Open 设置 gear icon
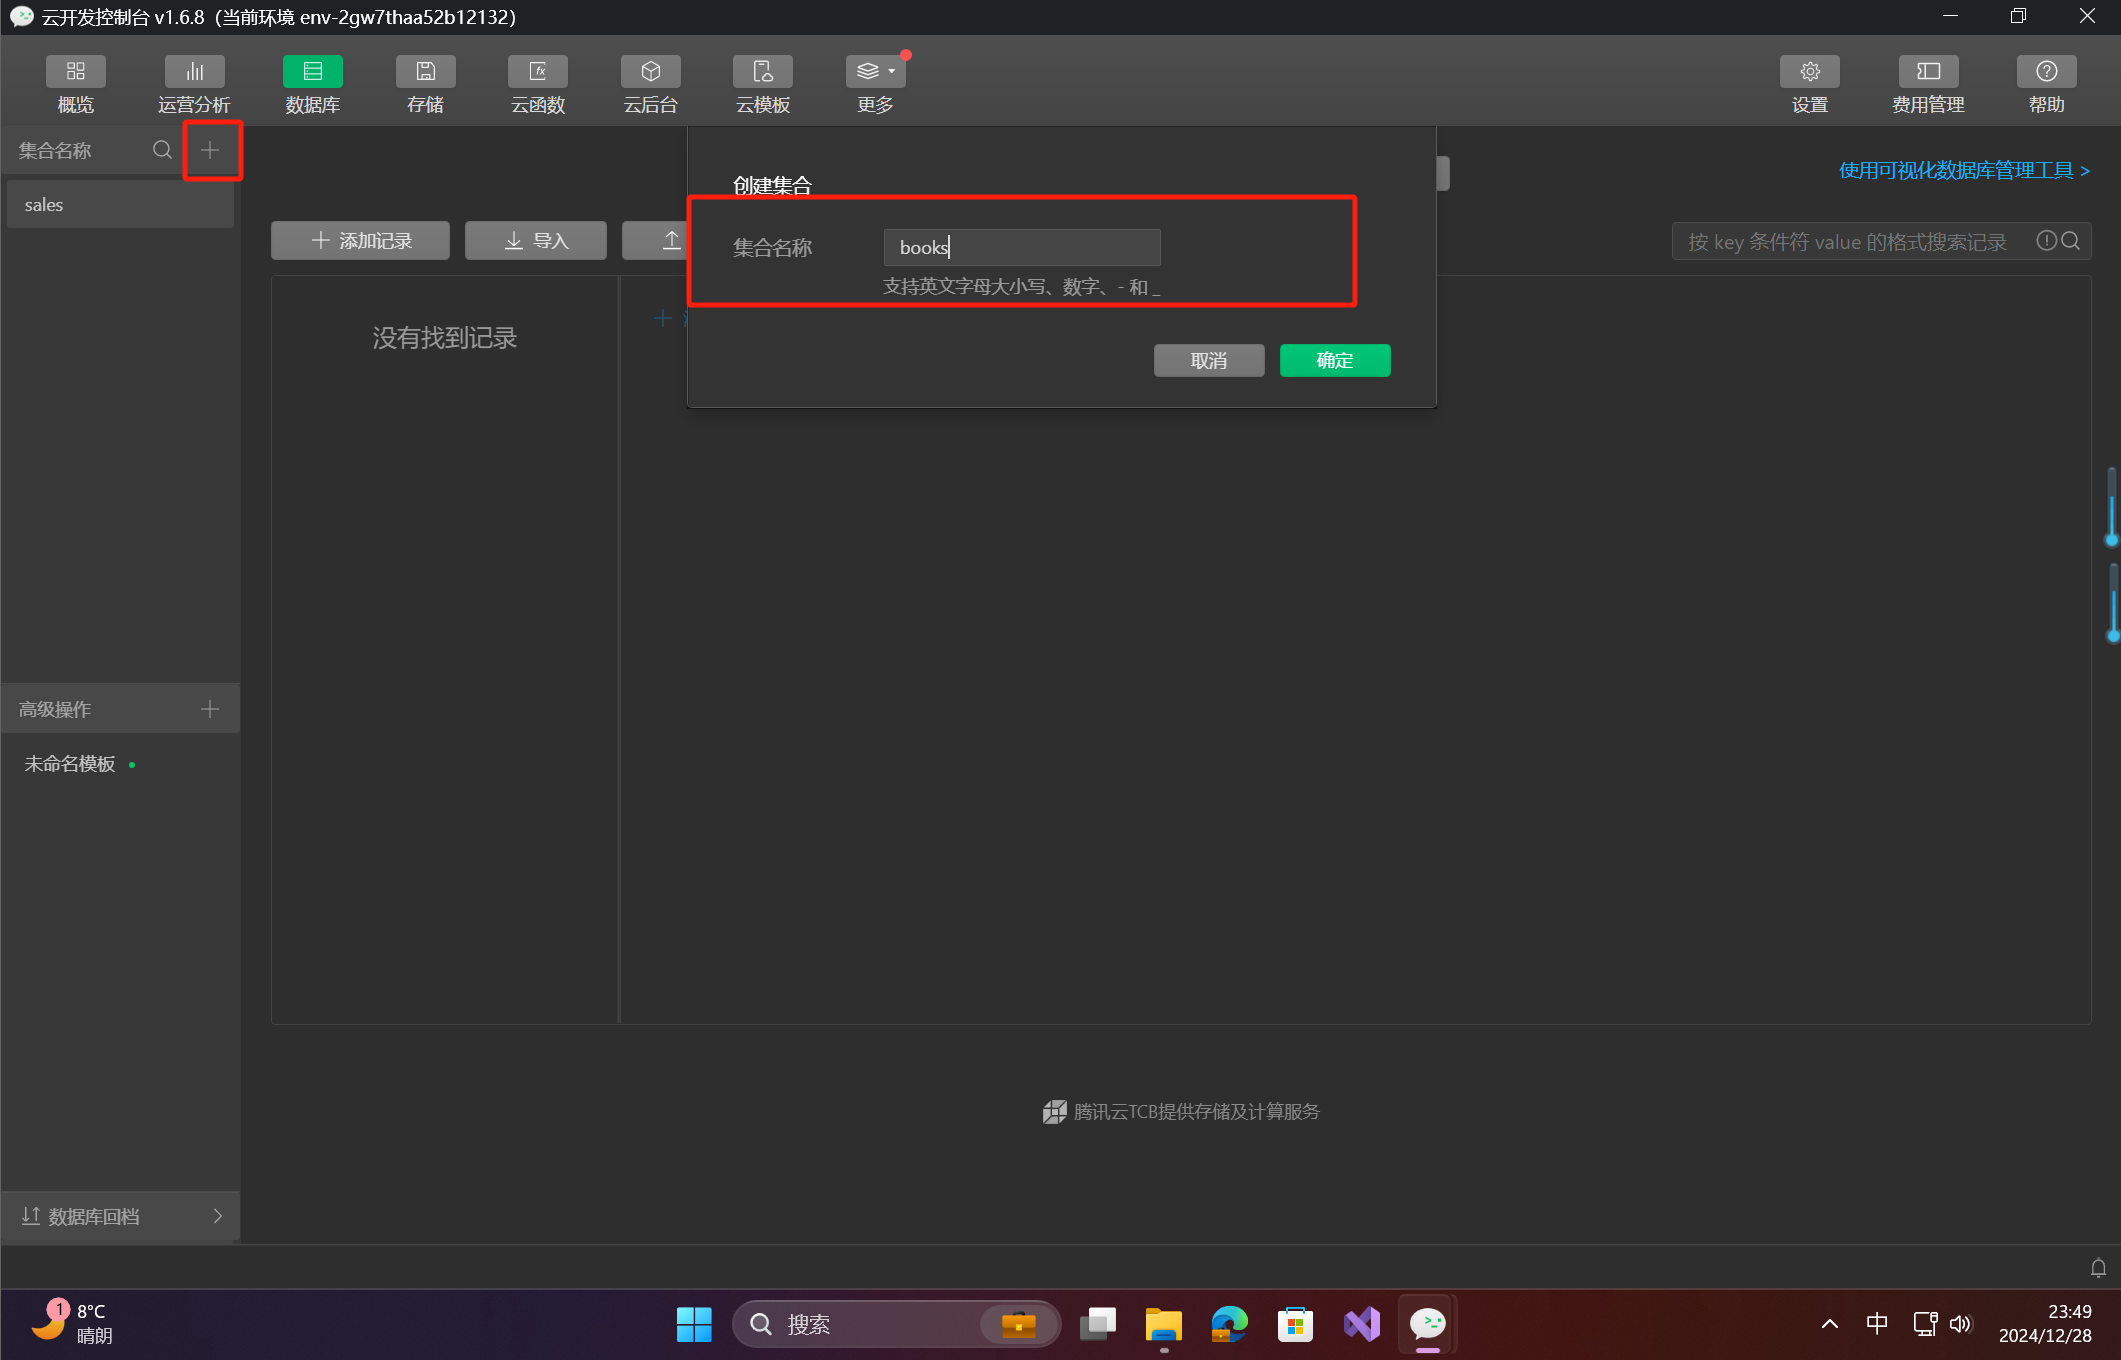Image resolution: width=2121 pixels, height=1360 pixels. (1809, 72)
